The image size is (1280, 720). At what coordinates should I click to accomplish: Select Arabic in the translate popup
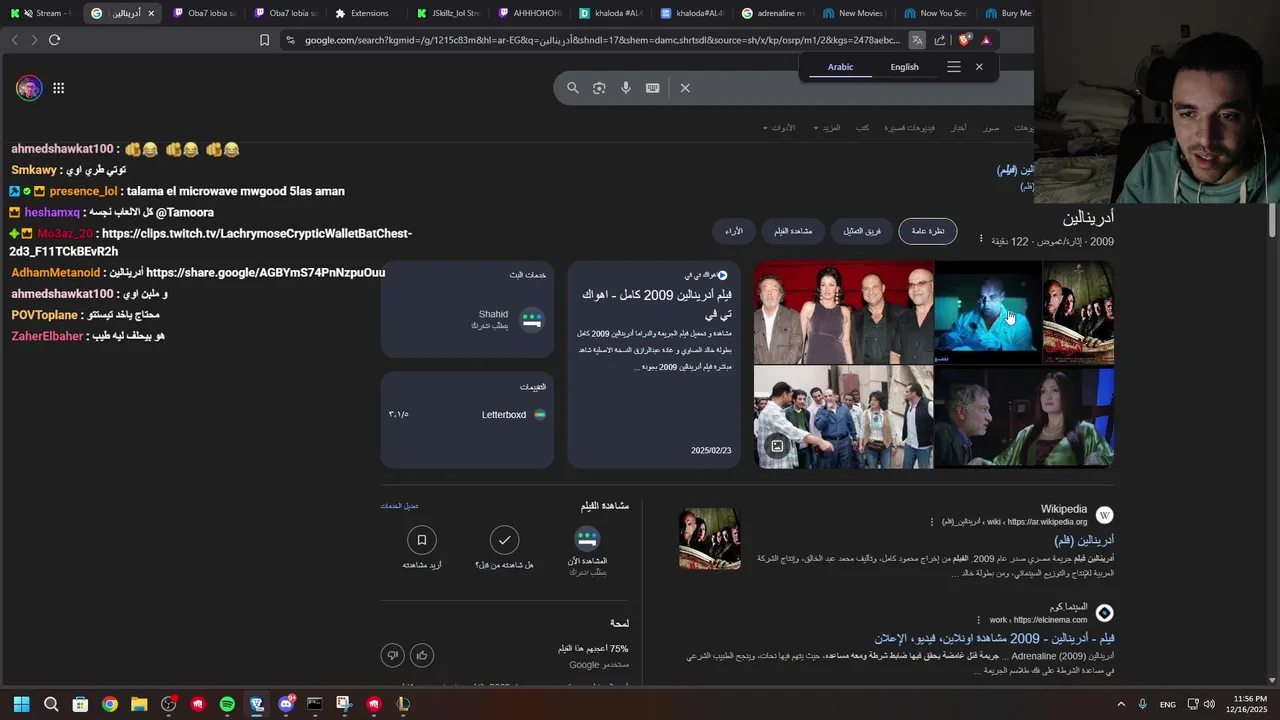tap(840, 67)
